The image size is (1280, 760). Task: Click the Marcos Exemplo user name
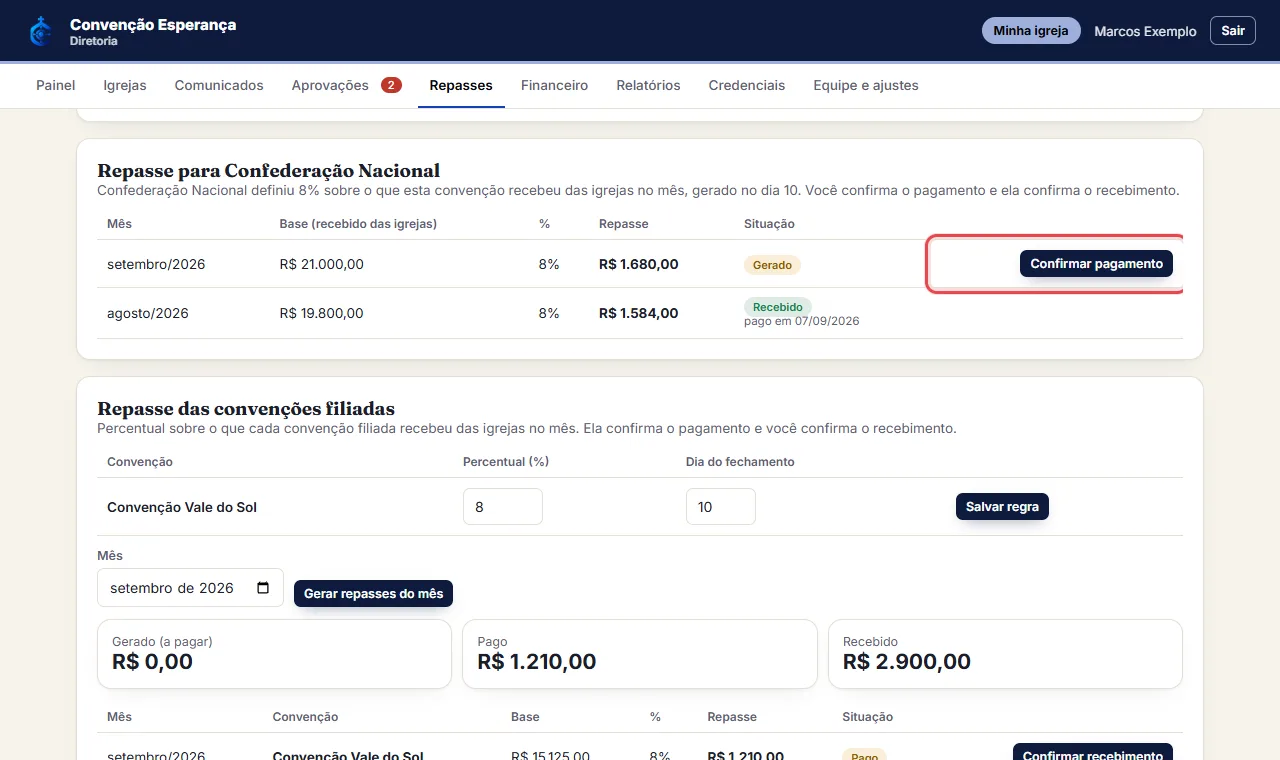1145,31
